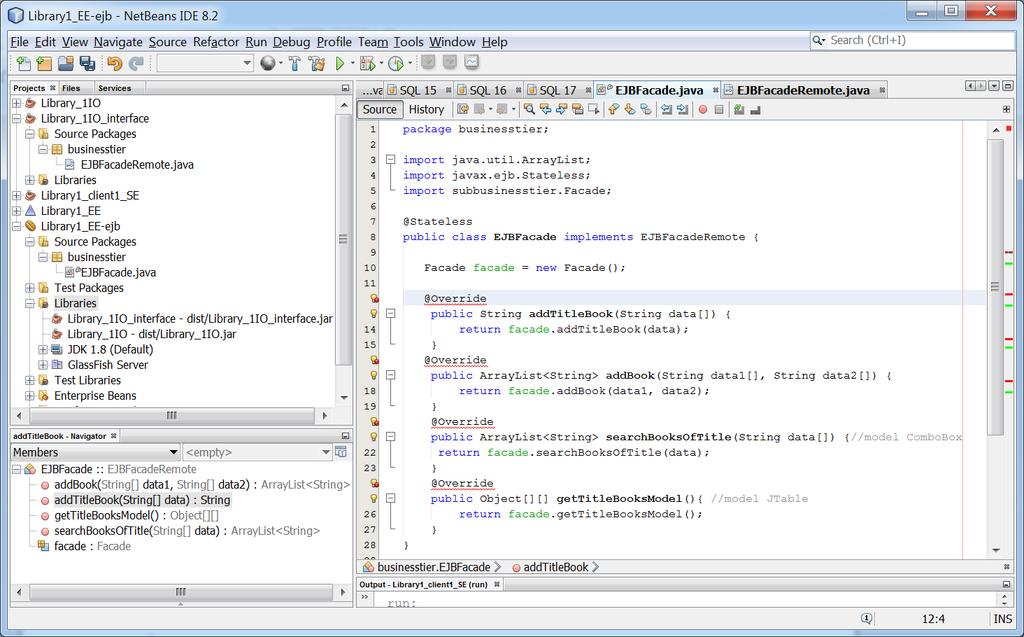
Task: Collapse the addTitleBook method code fold
Action: (x=391, y=314)
